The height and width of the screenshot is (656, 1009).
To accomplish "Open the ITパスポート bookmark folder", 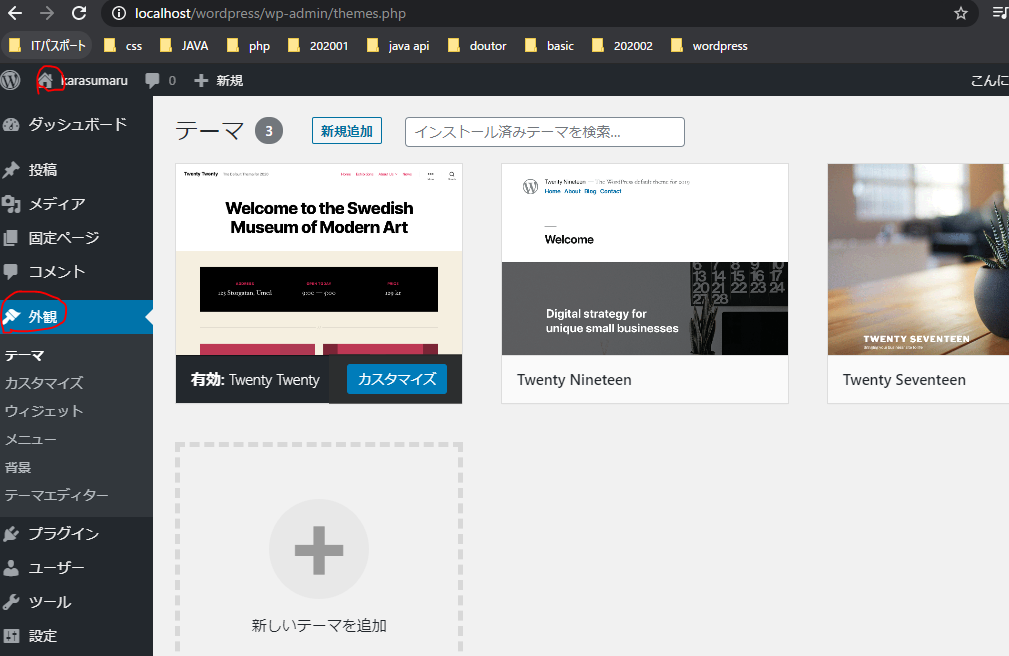I will (x=48, y=46).
